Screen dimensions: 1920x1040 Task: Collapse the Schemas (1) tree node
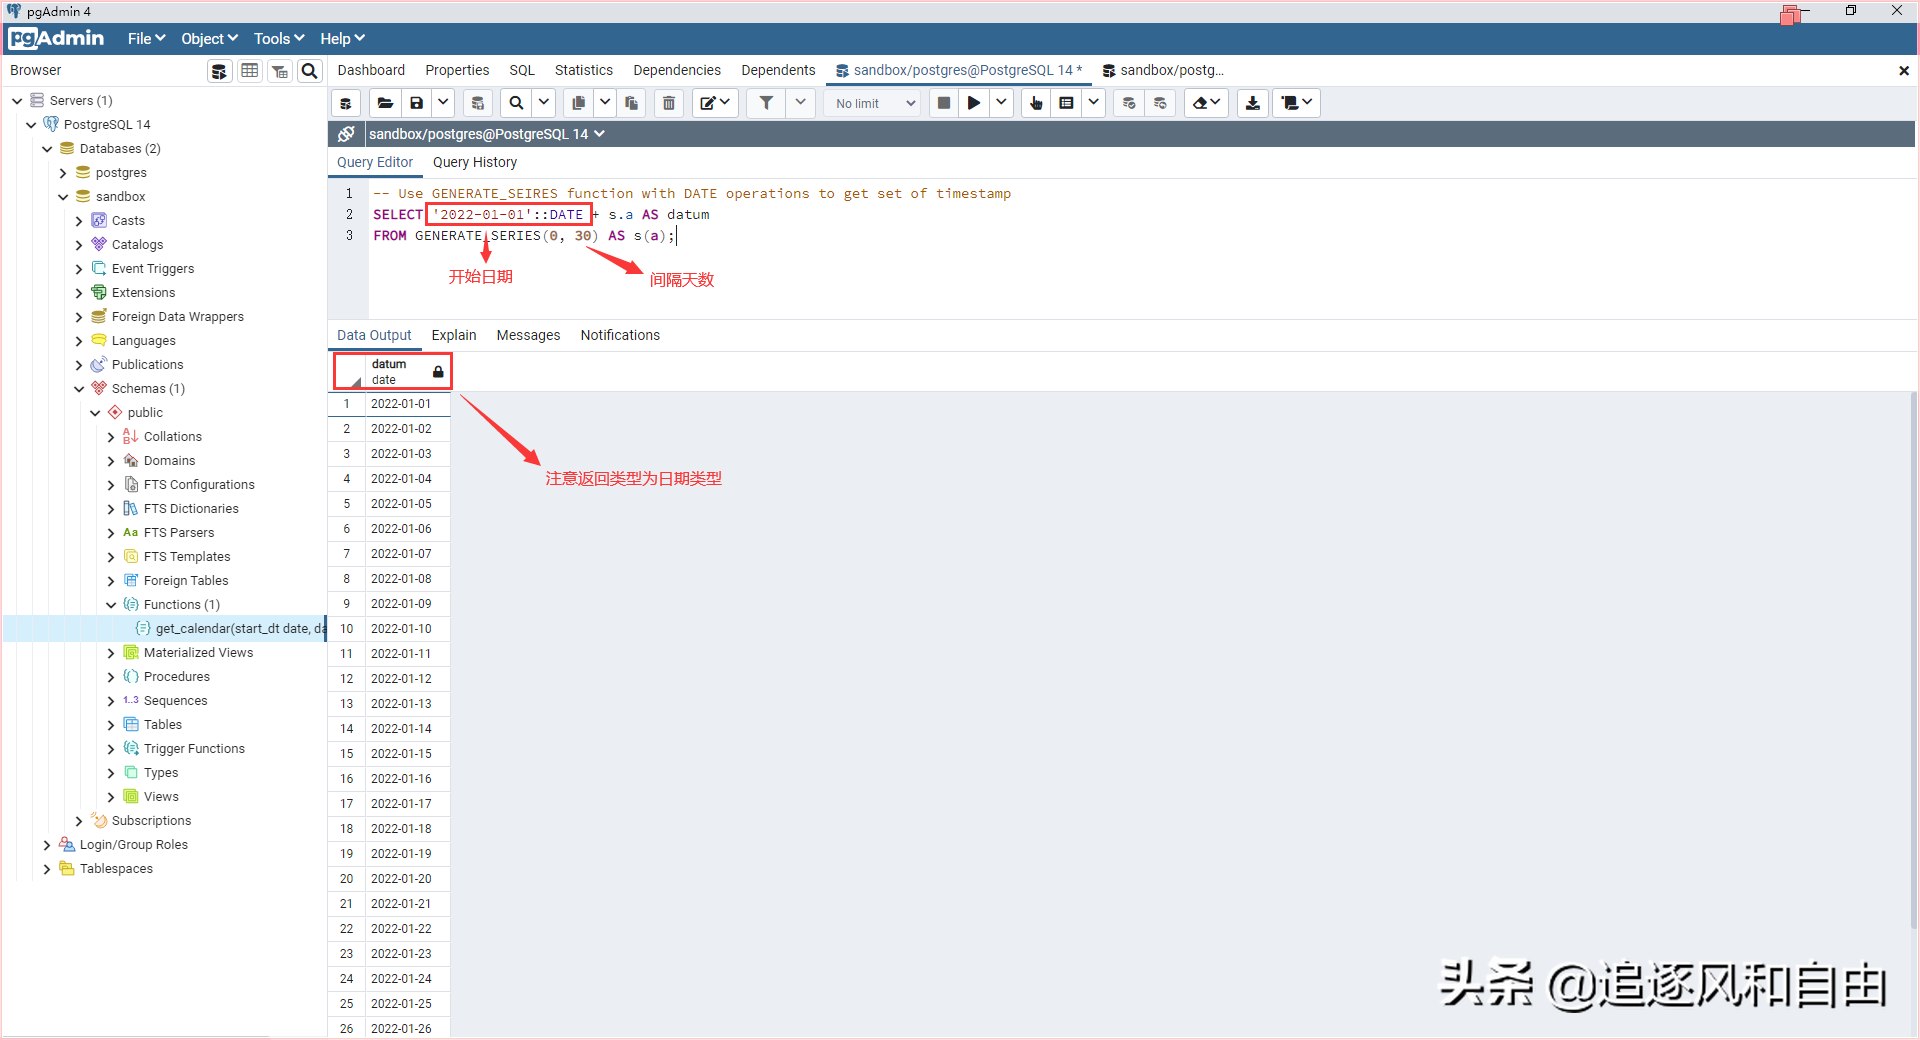coord(79,389)
